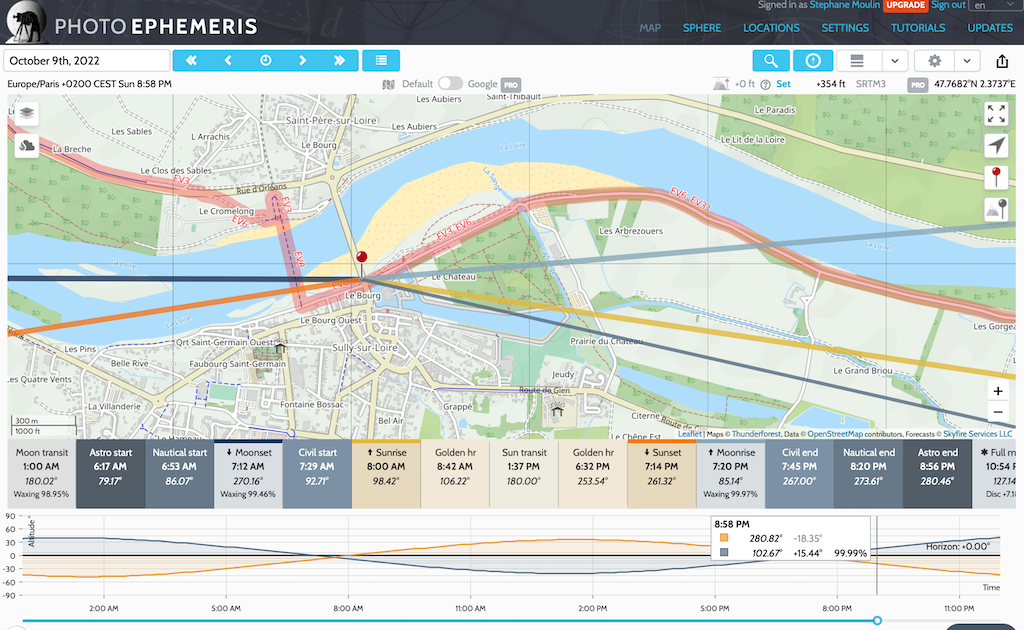Reposition primary red pin tool

click(x=996, y=177)
